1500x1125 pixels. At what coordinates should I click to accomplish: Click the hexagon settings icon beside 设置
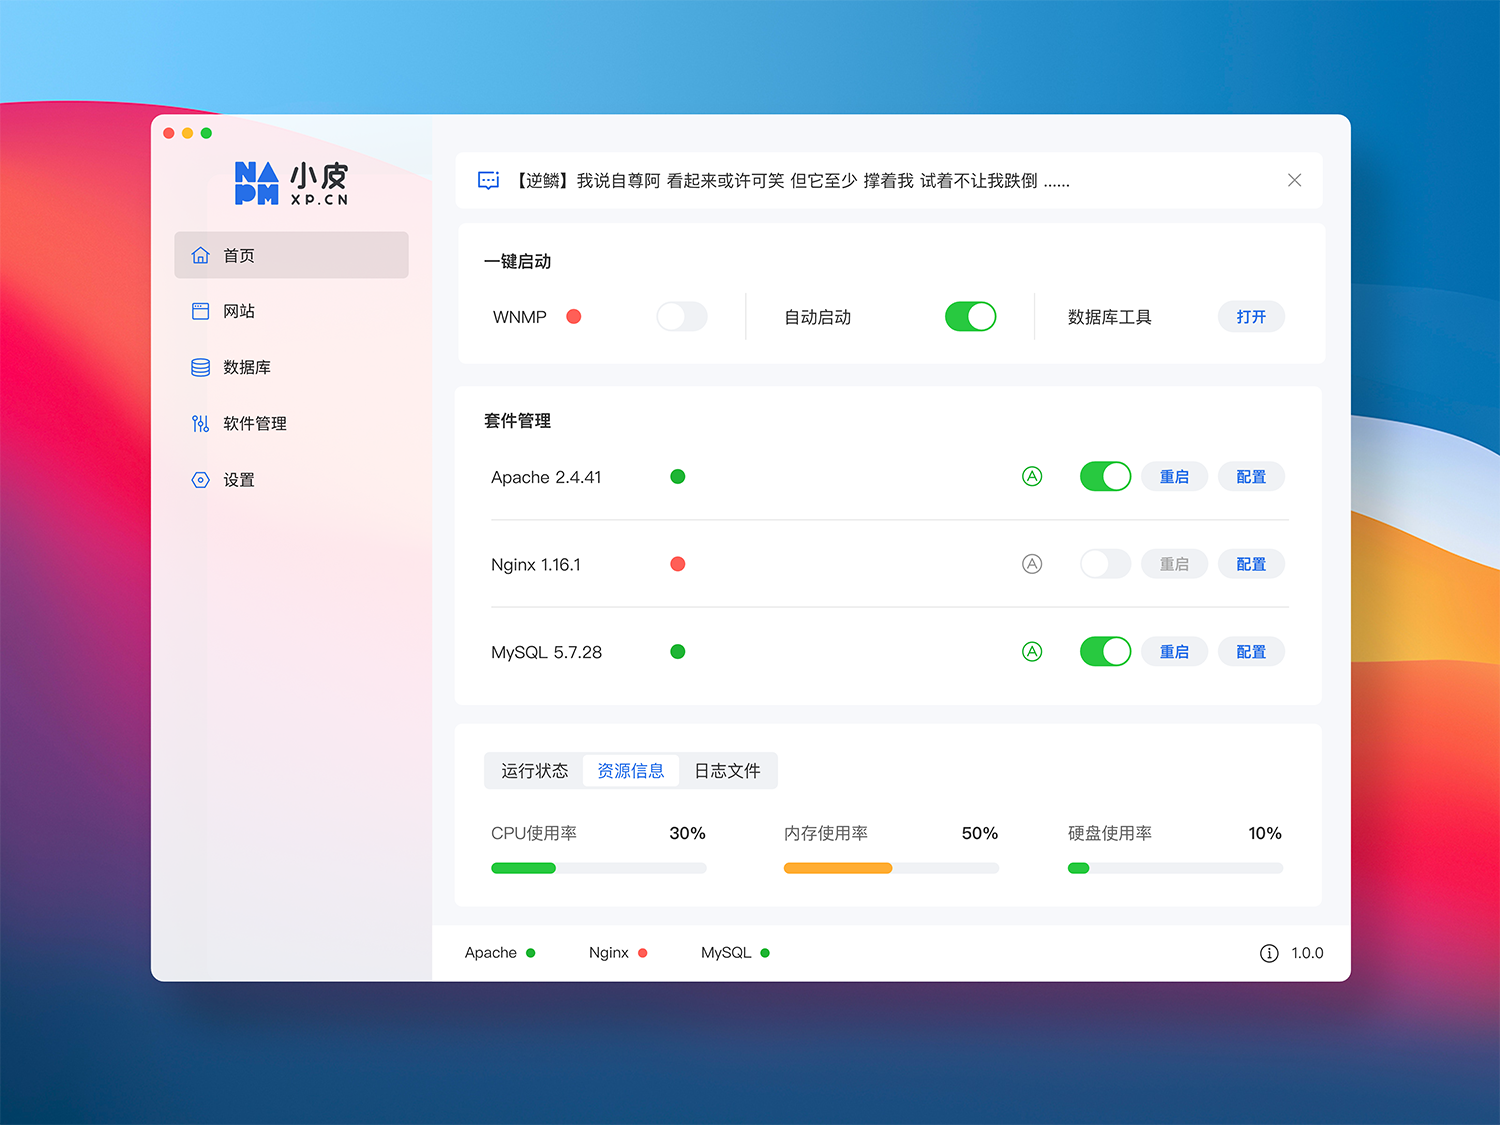pyautogui.click(x=200, y=480)
